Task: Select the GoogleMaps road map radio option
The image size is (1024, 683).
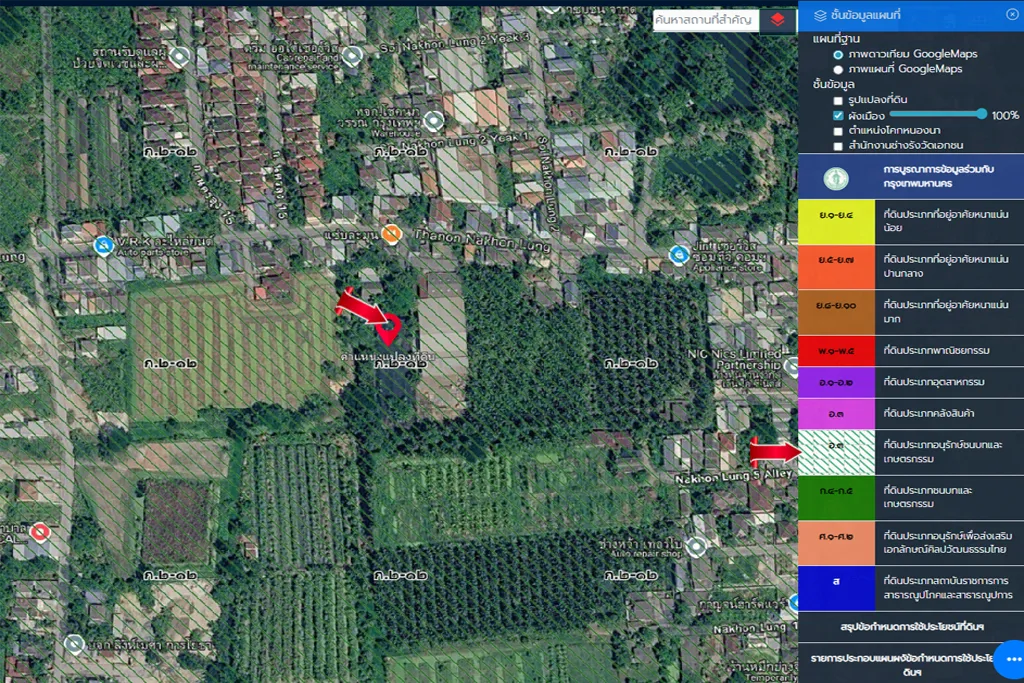Action: 838,69
